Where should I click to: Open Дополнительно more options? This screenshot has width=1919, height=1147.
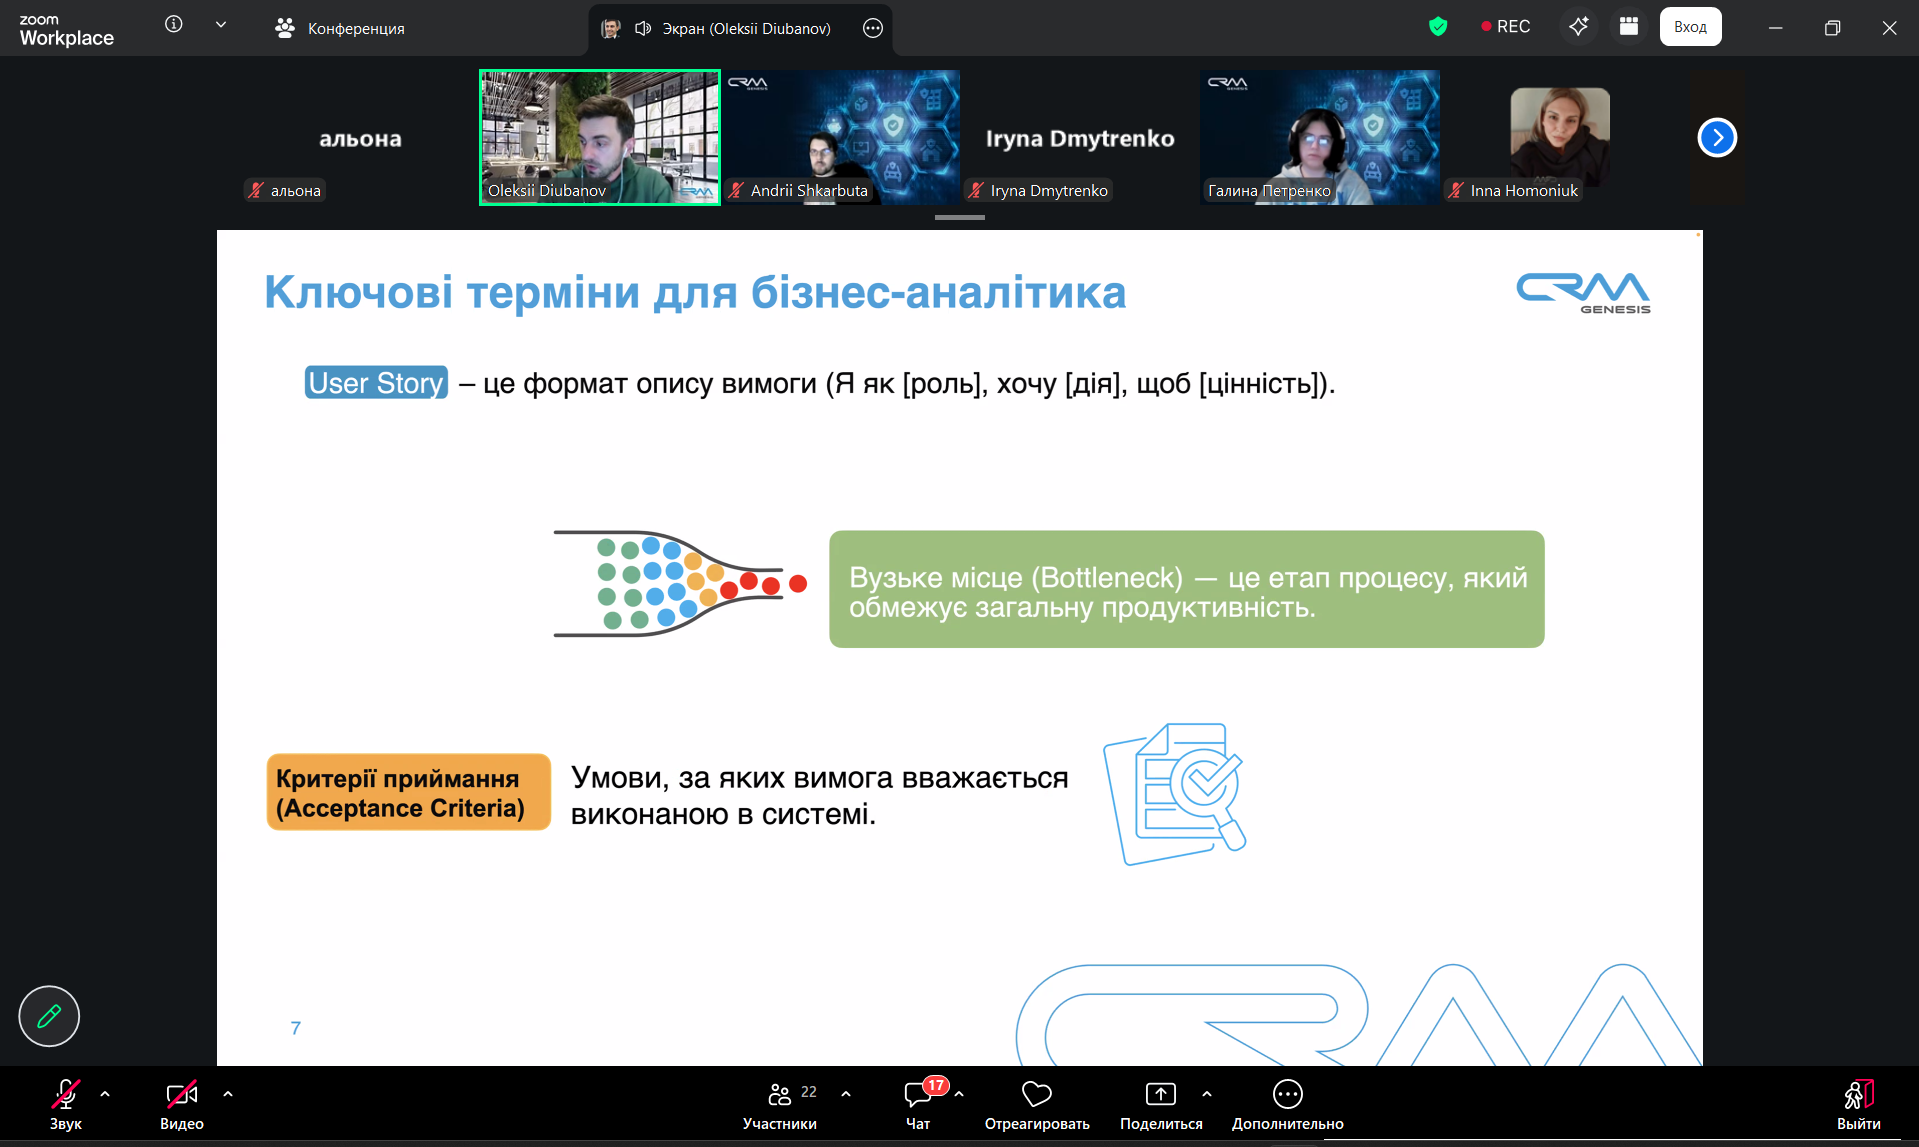point(1287,1104)
